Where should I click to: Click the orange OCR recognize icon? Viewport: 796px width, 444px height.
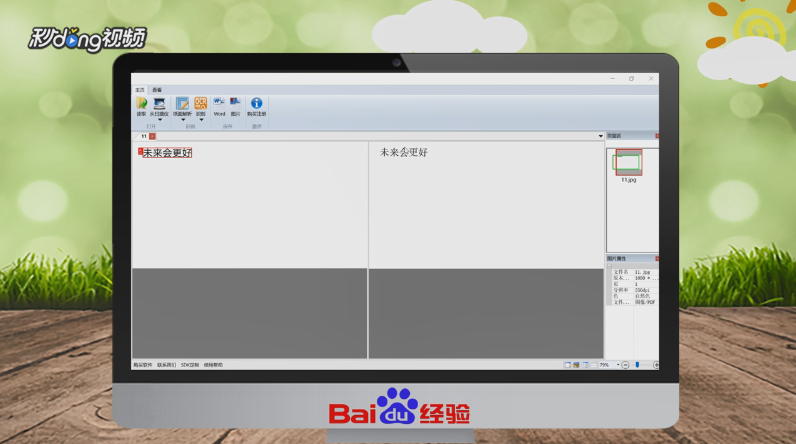pyautogui.click(x=201, y=104)
